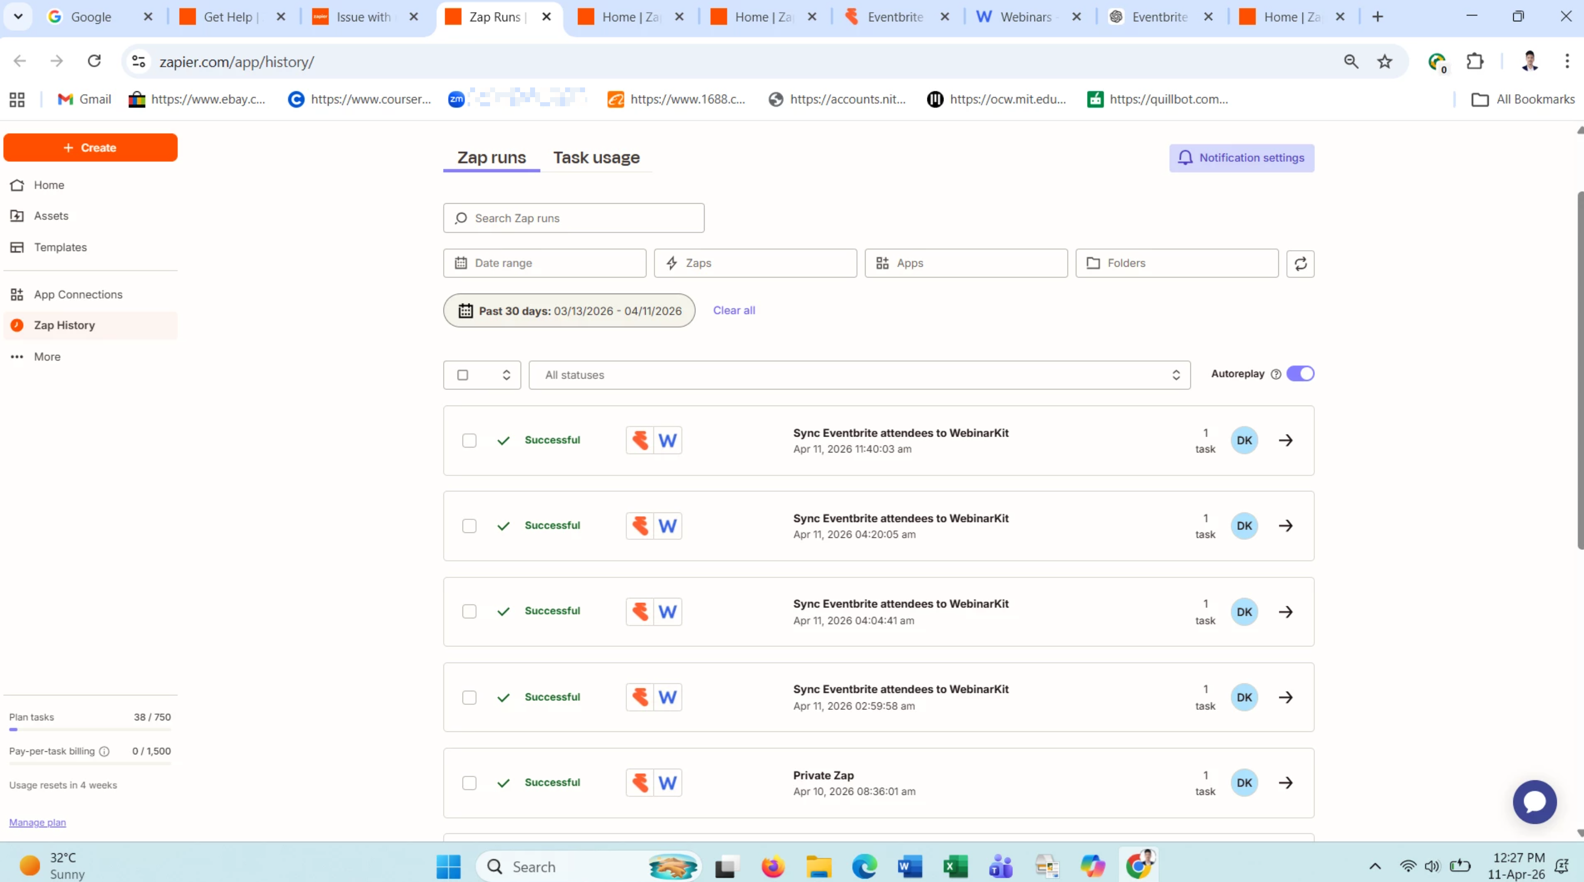Click the pay-per-task billing info icon

(104, 751)
